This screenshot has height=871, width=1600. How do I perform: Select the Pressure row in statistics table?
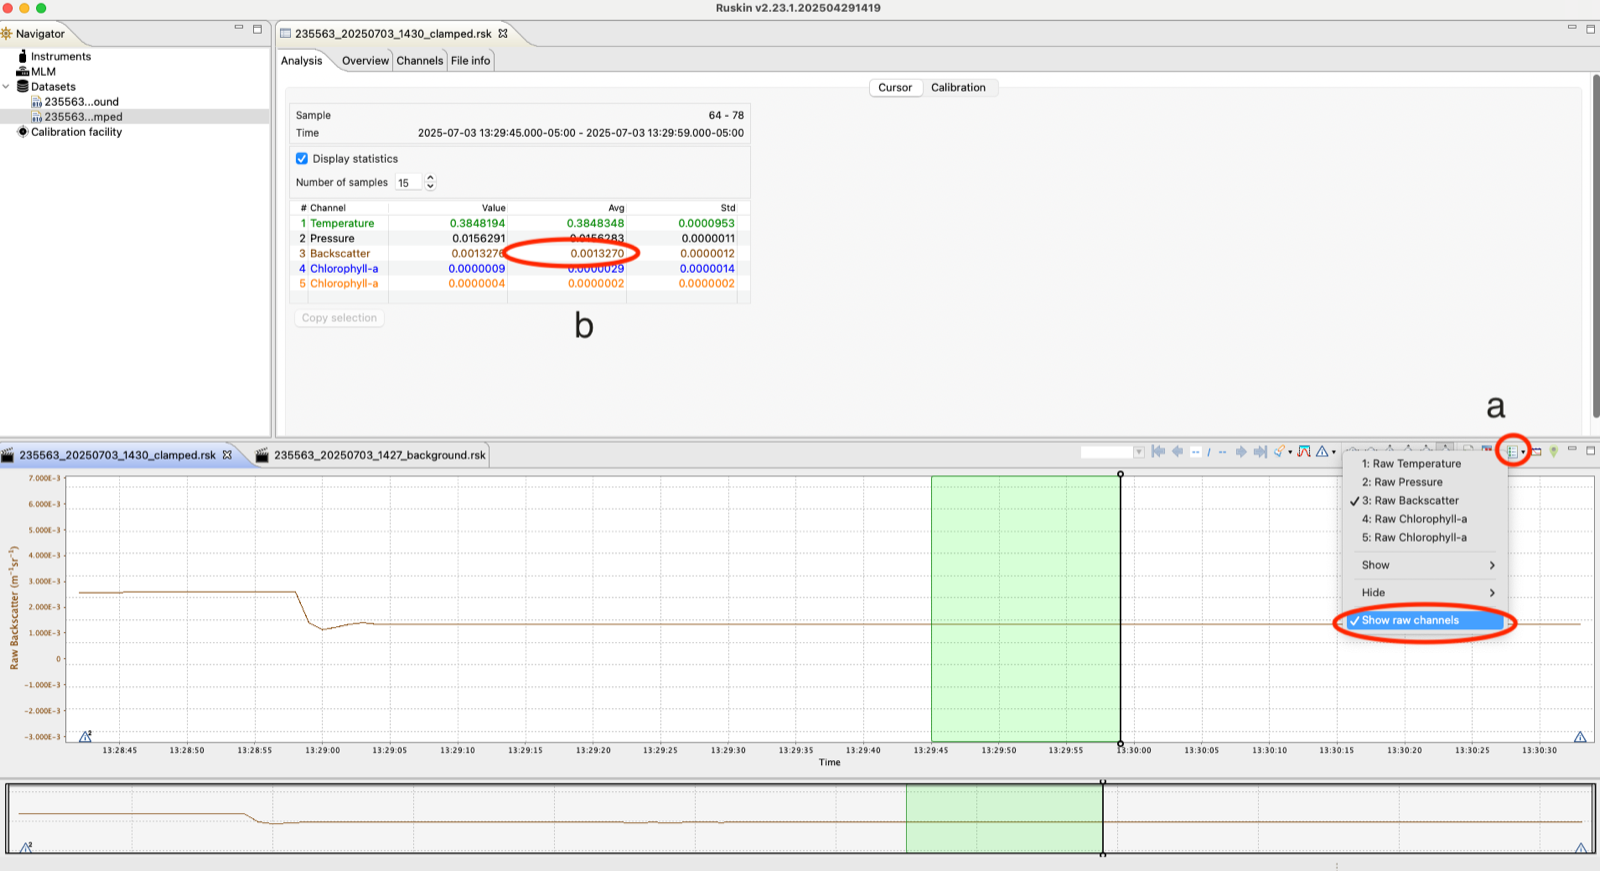point(520,238)
